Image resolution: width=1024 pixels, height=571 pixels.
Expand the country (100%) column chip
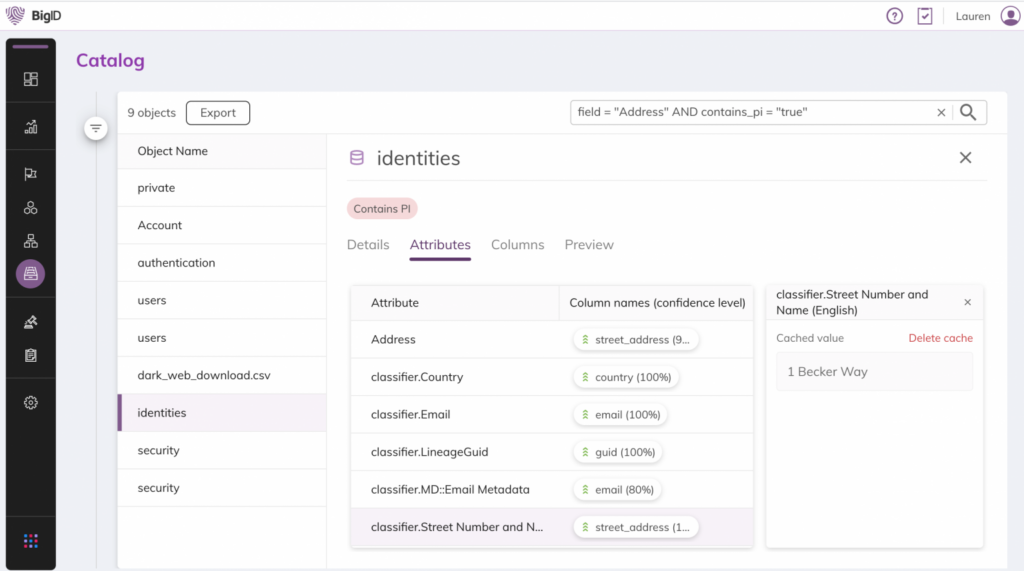tap(626, 377)
